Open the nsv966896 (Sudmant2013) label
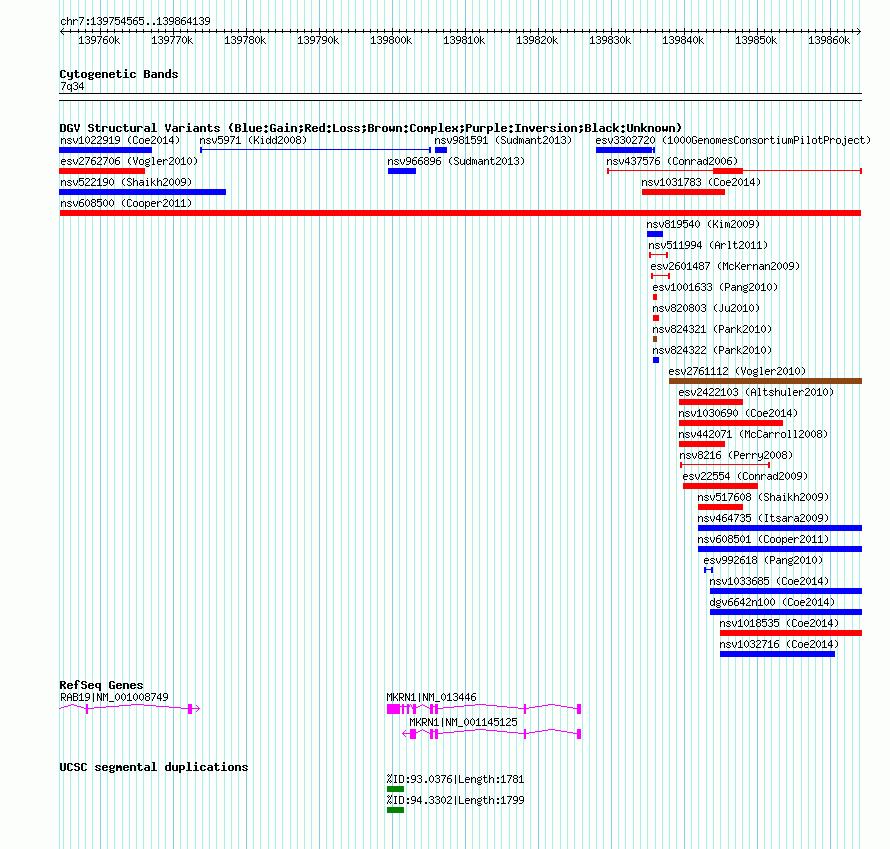The height and width of the screenshot is (849, 890). click(x=456, y=161)
